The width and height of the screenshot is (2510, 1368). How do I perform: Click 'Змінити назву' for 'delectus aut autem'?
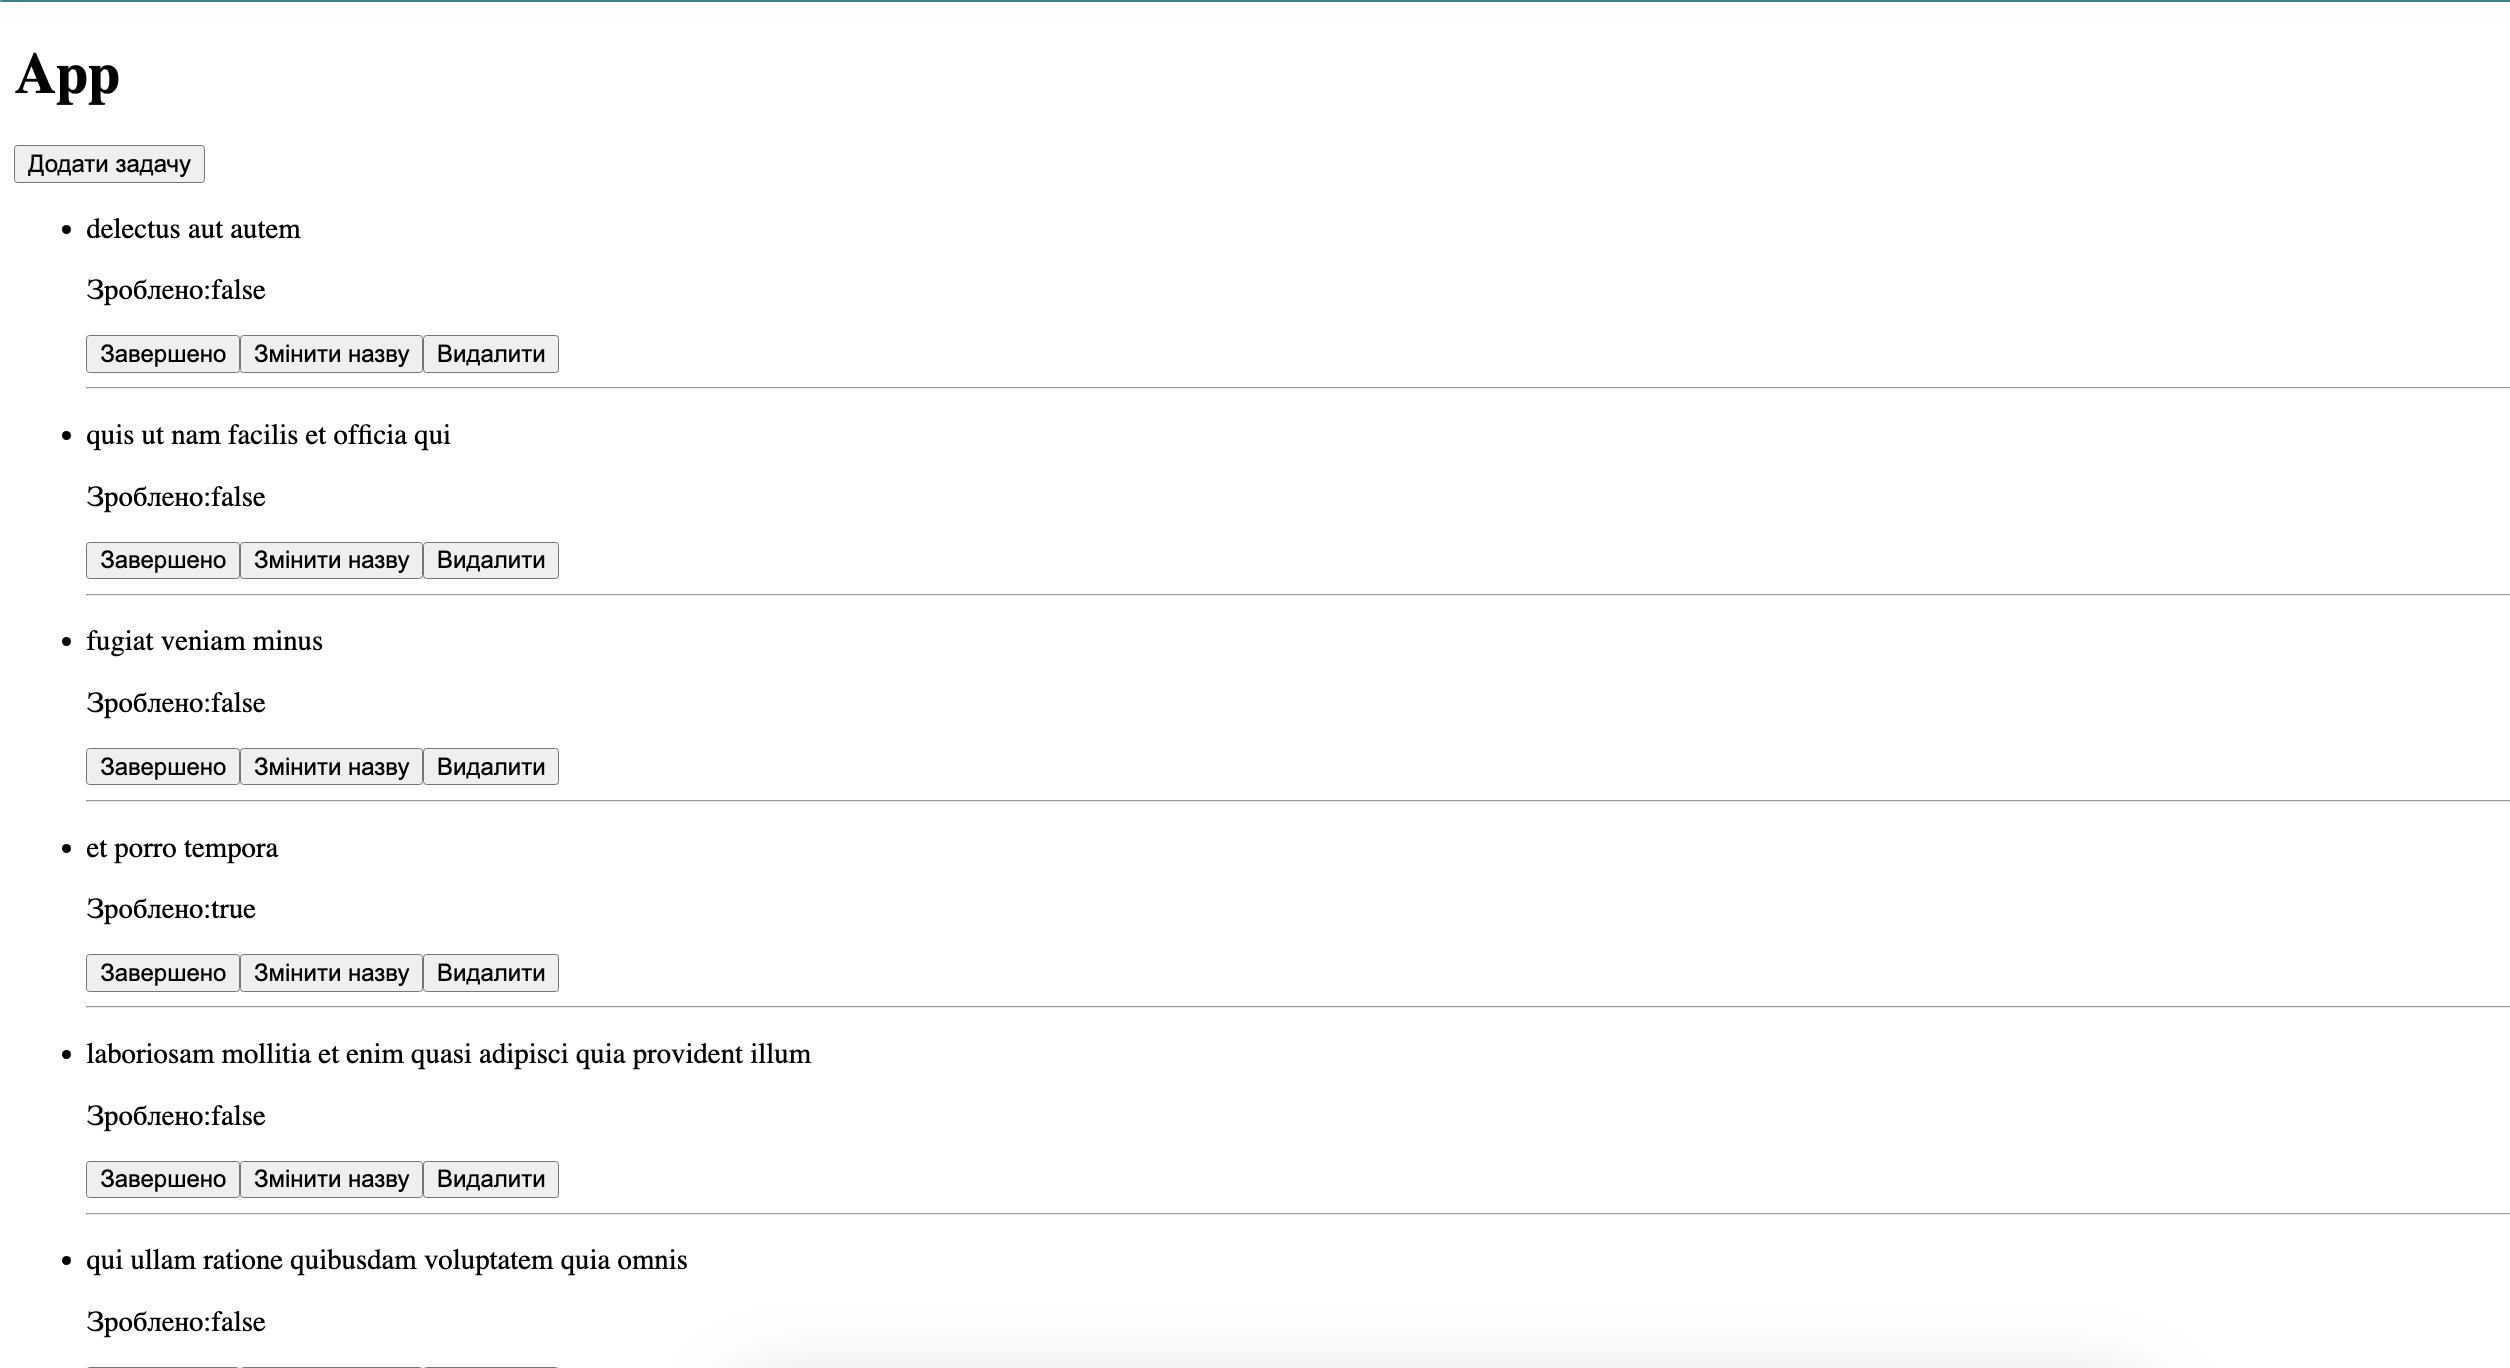(x=331, y=354)
